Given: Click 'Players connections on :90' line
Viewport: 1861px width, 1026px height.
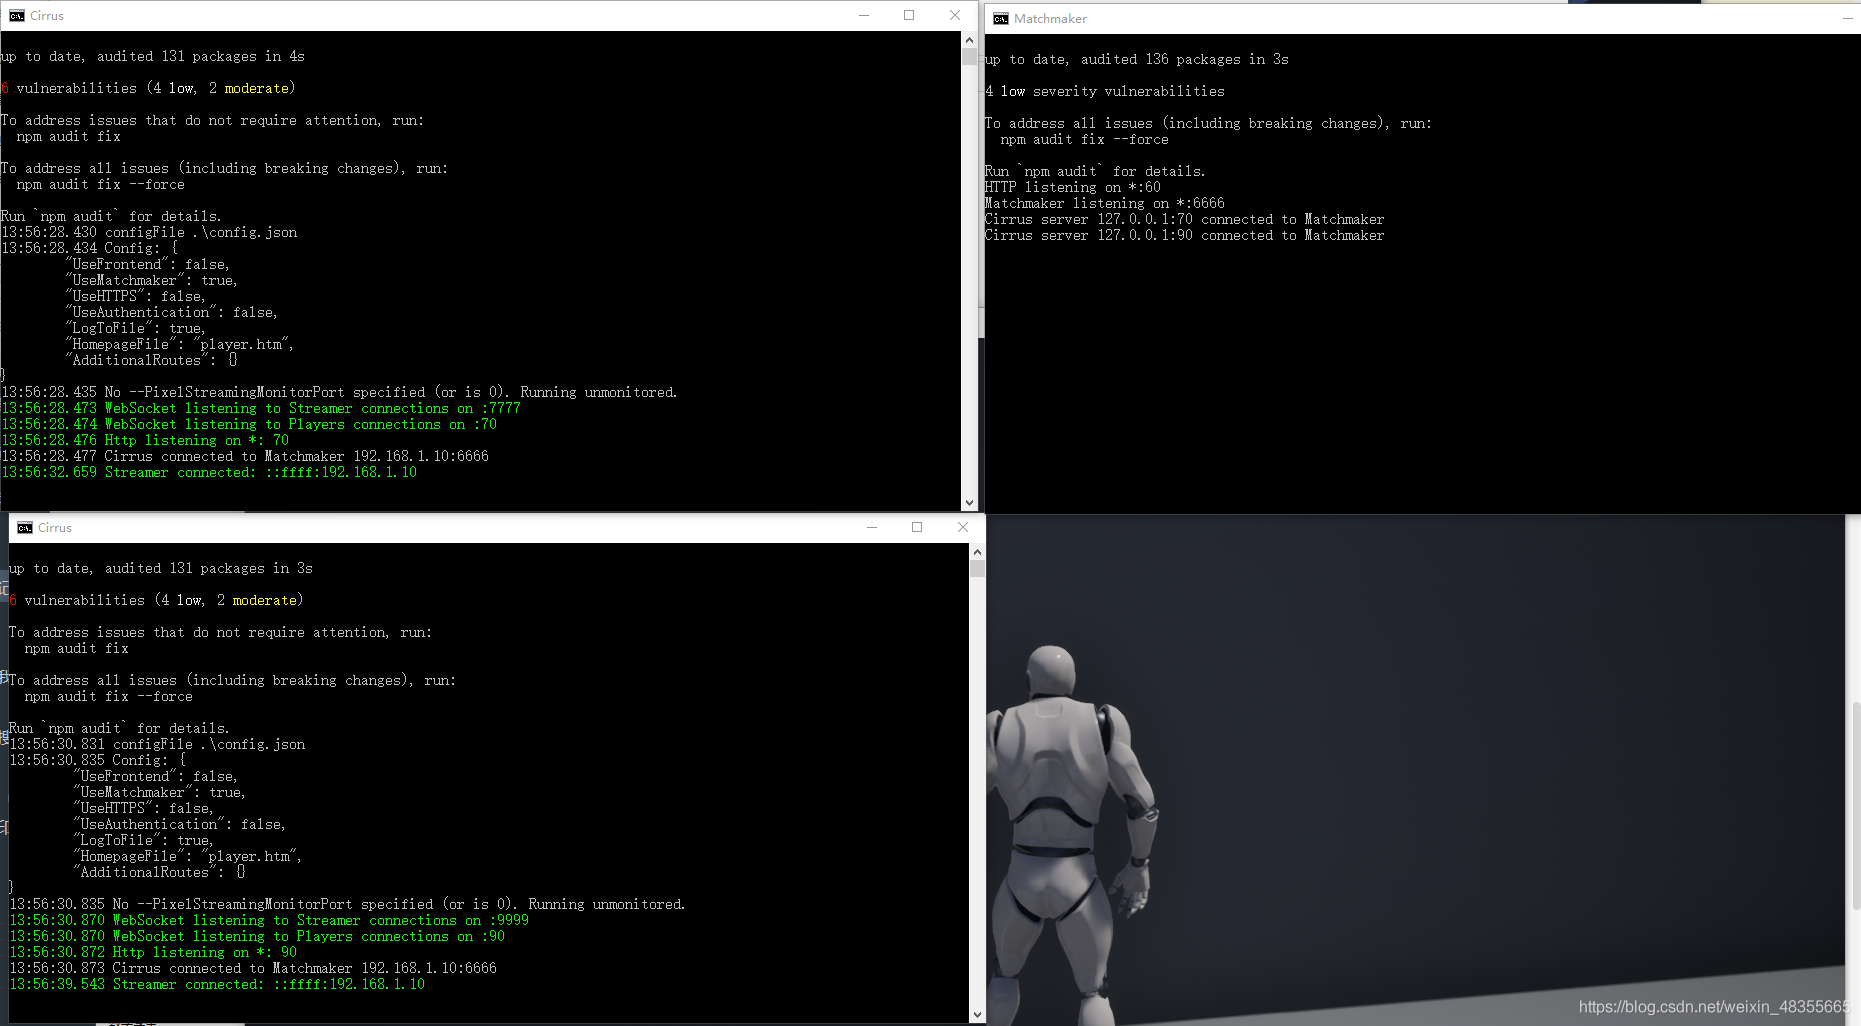Looking at the screenshot, I should pyautogui.click(x=257, y=936).
